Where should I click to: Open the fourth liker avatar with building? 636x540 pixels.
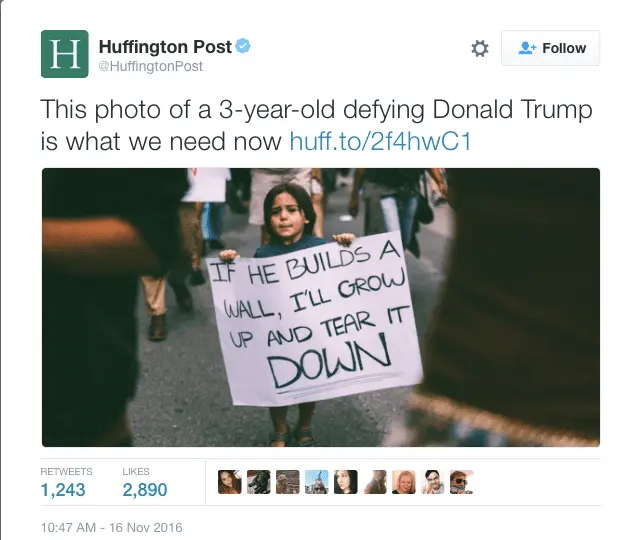coord(316,482)
